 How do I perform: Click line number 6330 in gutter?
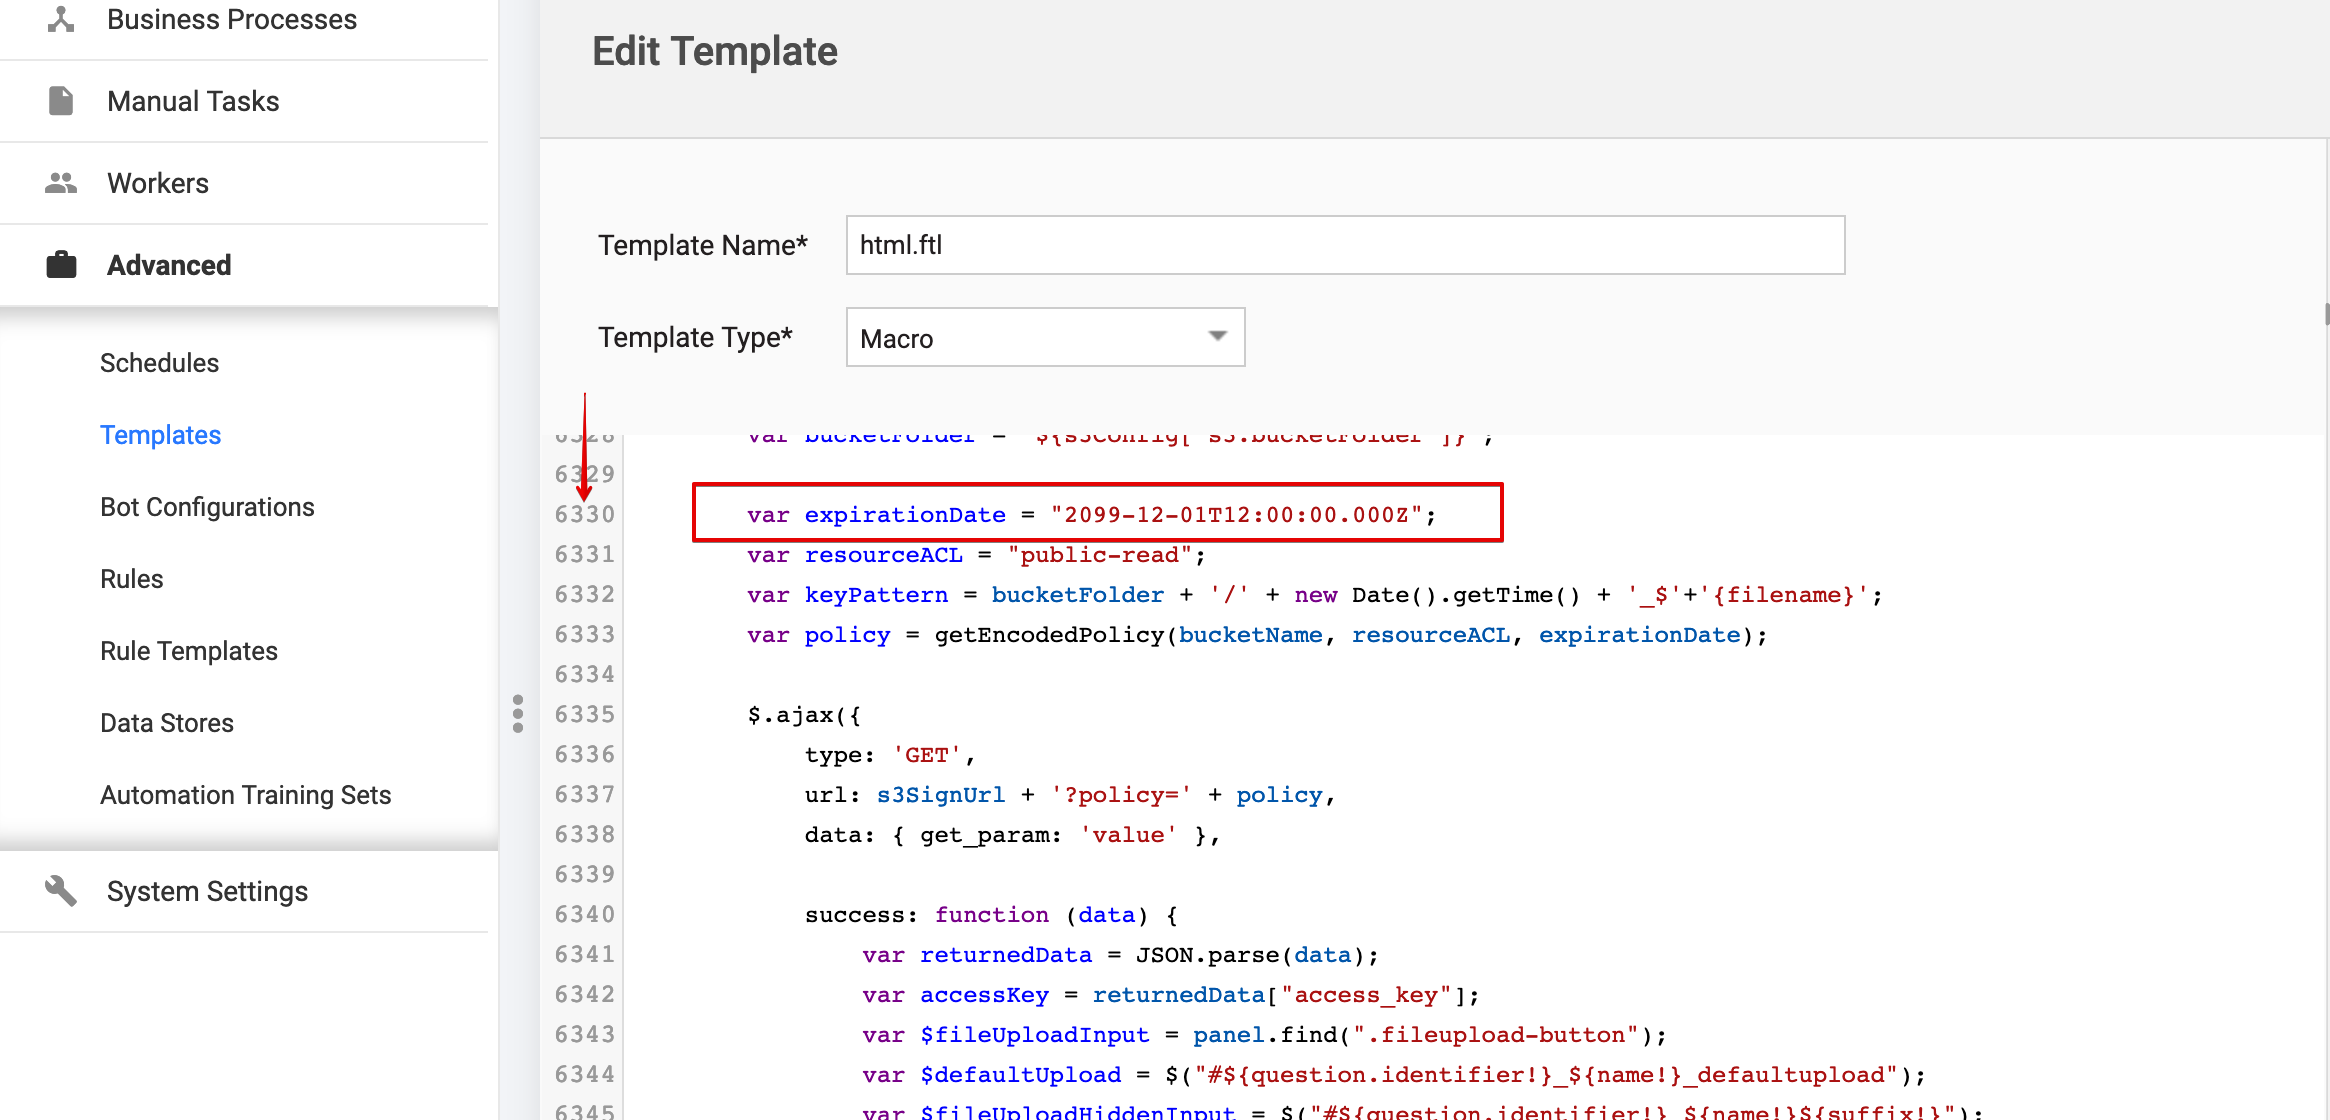[585, 514]
